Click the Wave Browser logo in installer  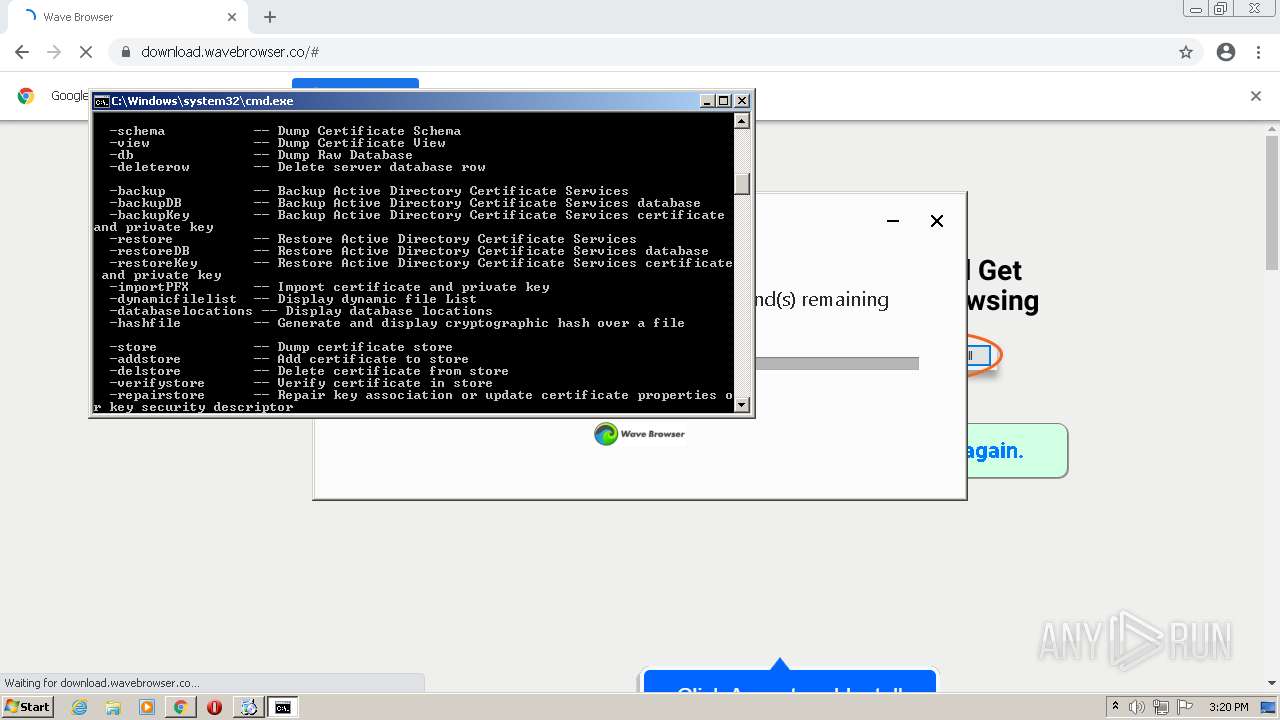(x=640, y=434)
